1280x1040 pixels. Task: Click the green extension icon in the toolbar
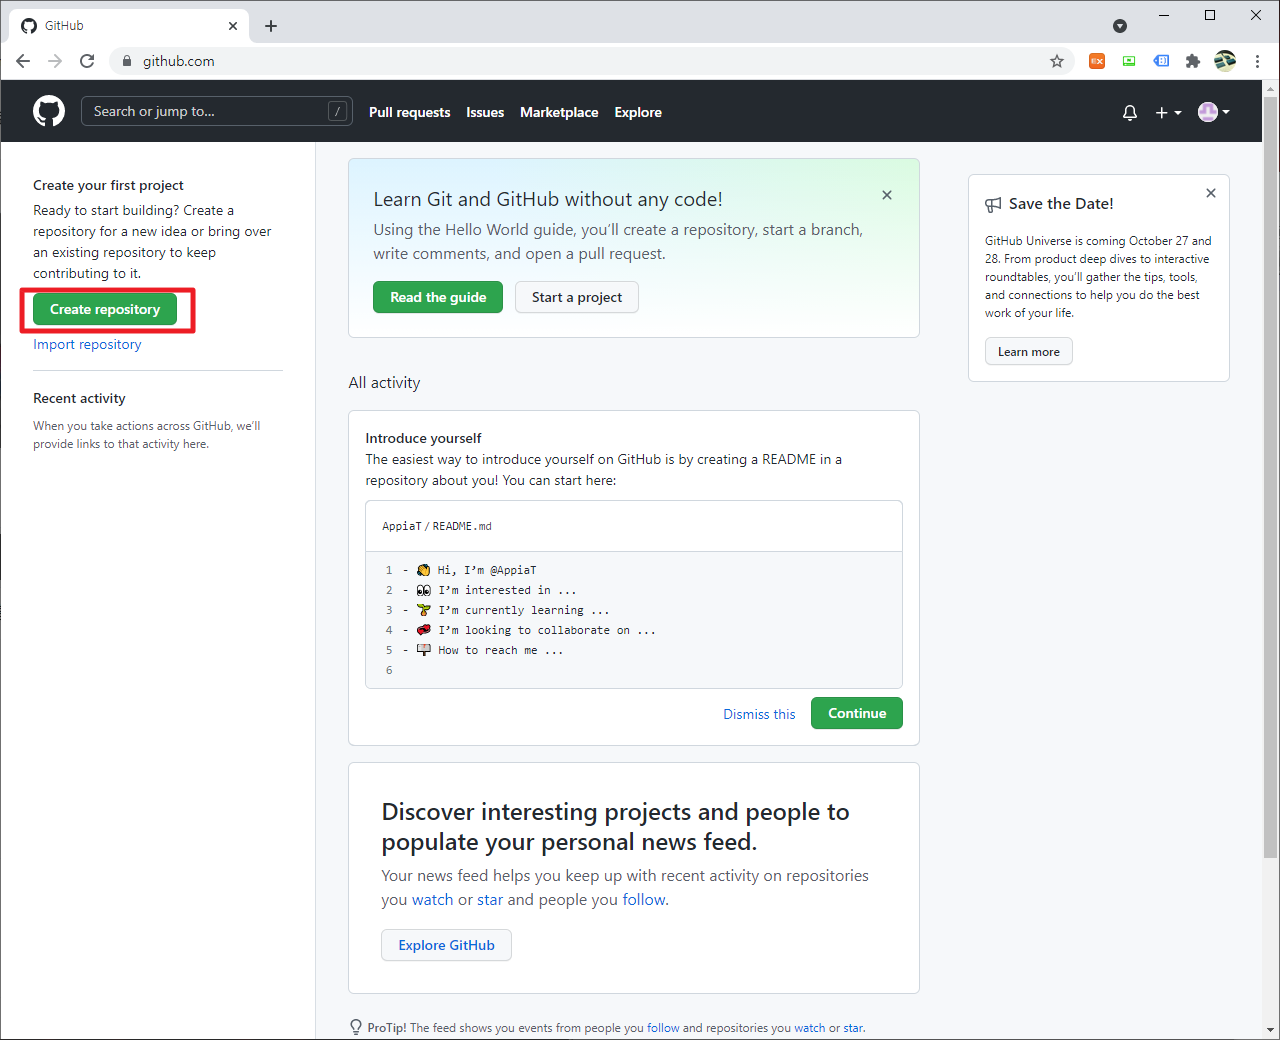pos(1129,61)
